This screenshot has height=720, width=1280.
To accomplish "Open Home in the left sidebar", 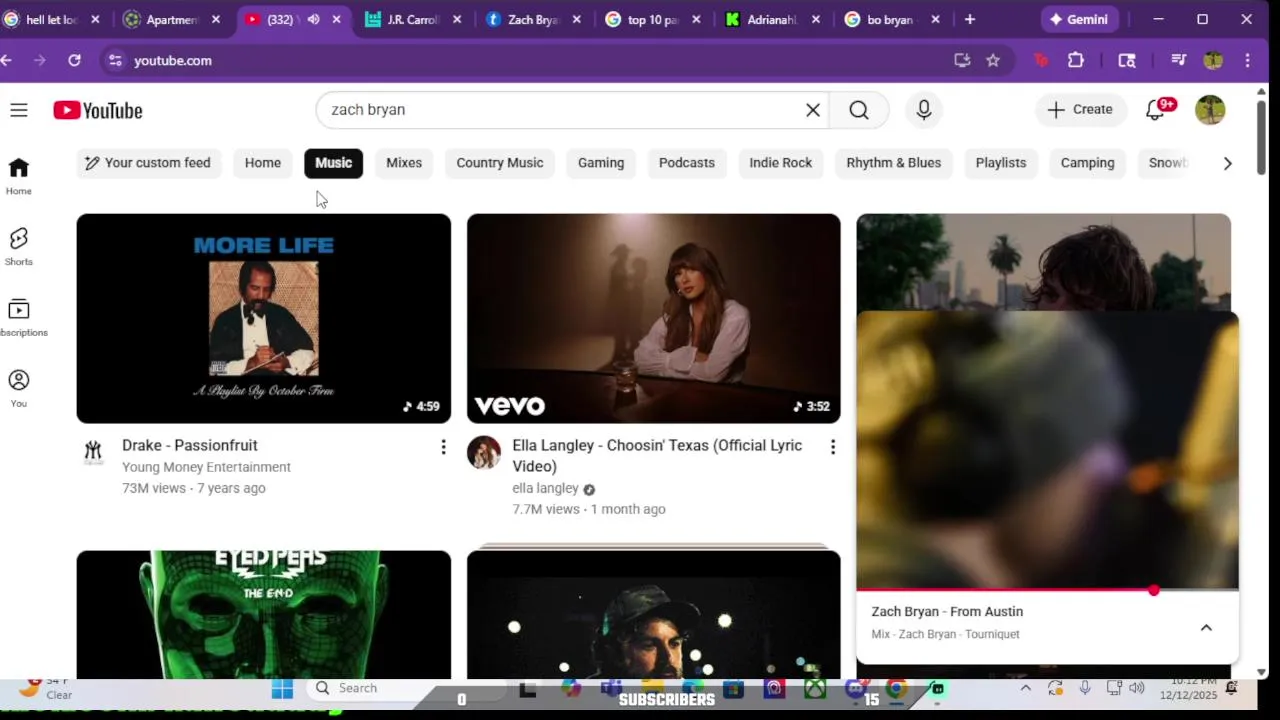I will point(18,176).
